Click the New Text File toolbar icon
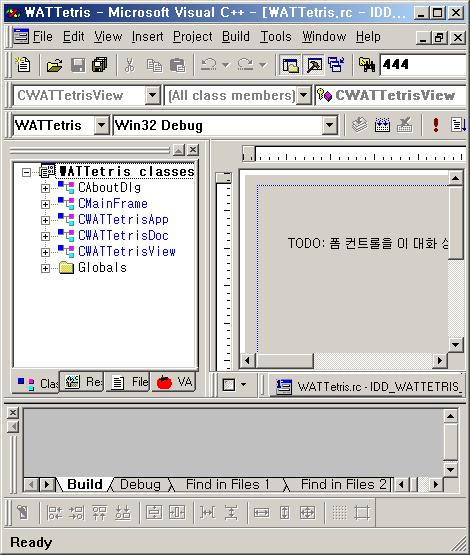Screen dimensions: 470x555 (x=23, y=65)
